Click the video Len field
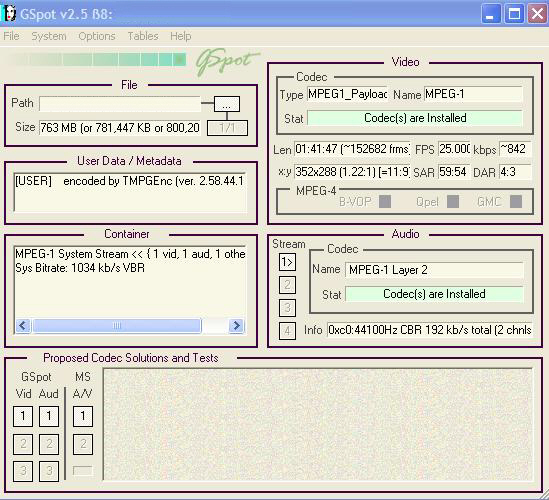This screenshot has width=549, height=500. (x=352, y=149)
